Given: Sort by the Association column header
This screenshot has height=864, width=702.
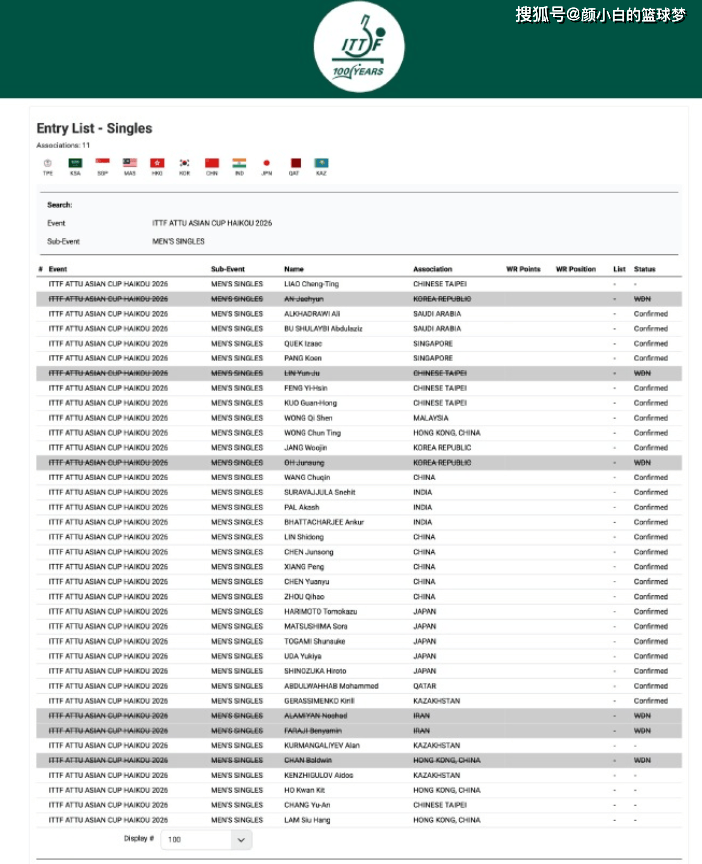Looking at the screenshot, I should coord(432,269).
